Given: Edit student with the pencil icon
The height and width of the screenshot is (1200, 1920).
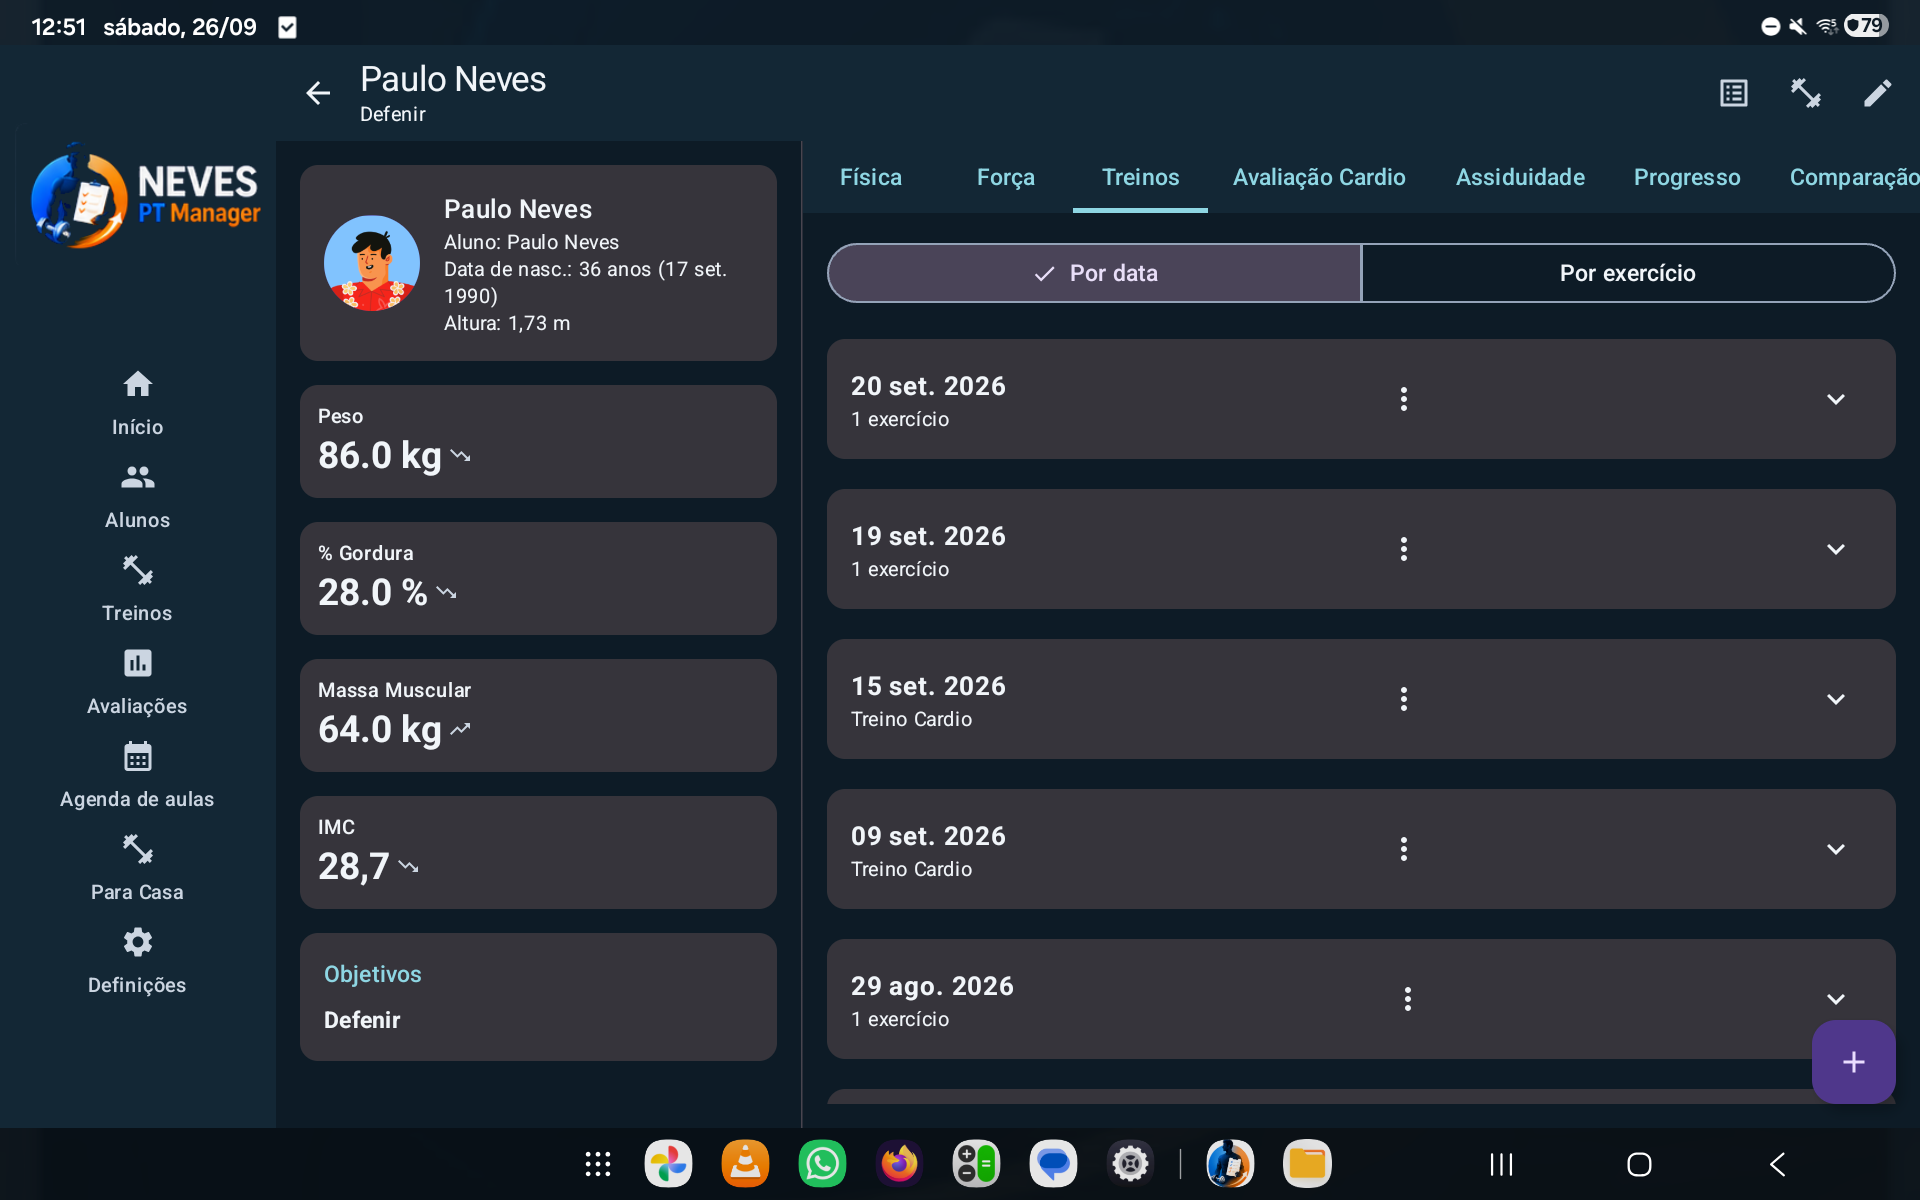Looking at the screenshot, I should coord(1877,93).
